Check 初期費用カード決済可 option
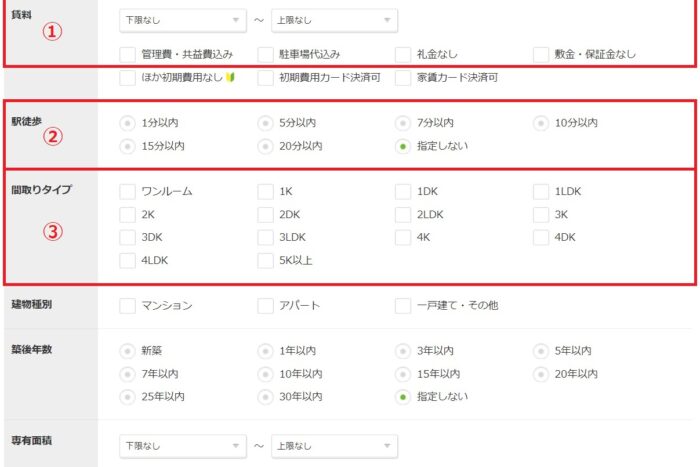Image resolution: width=700 pixels, height=467 pixels. 265,78
